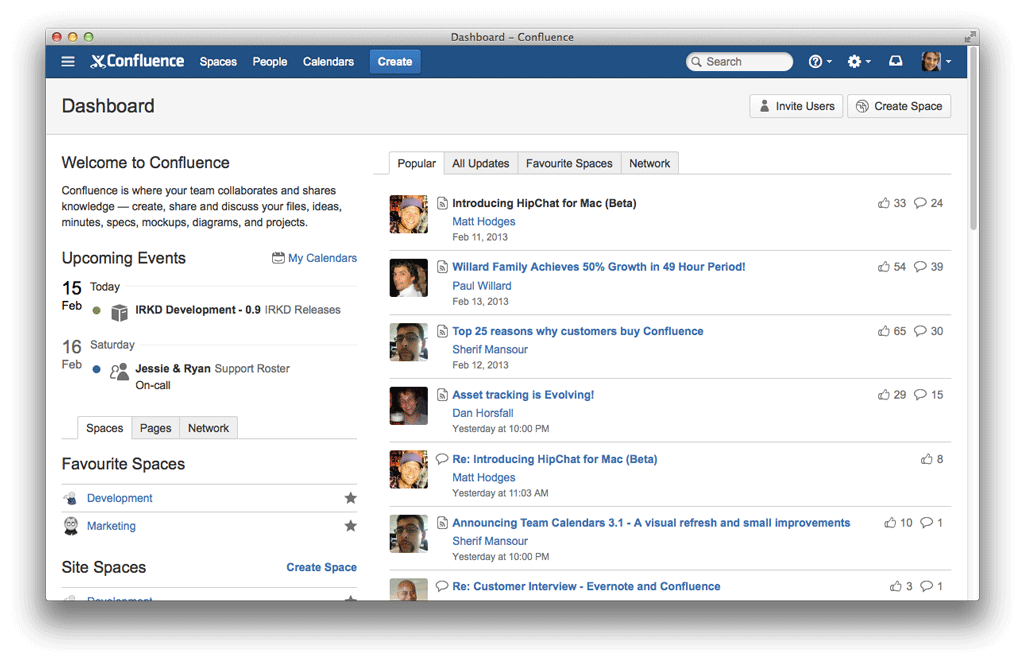
Task: Click the IRKD Development event box icon
Action: coord(119,312)
